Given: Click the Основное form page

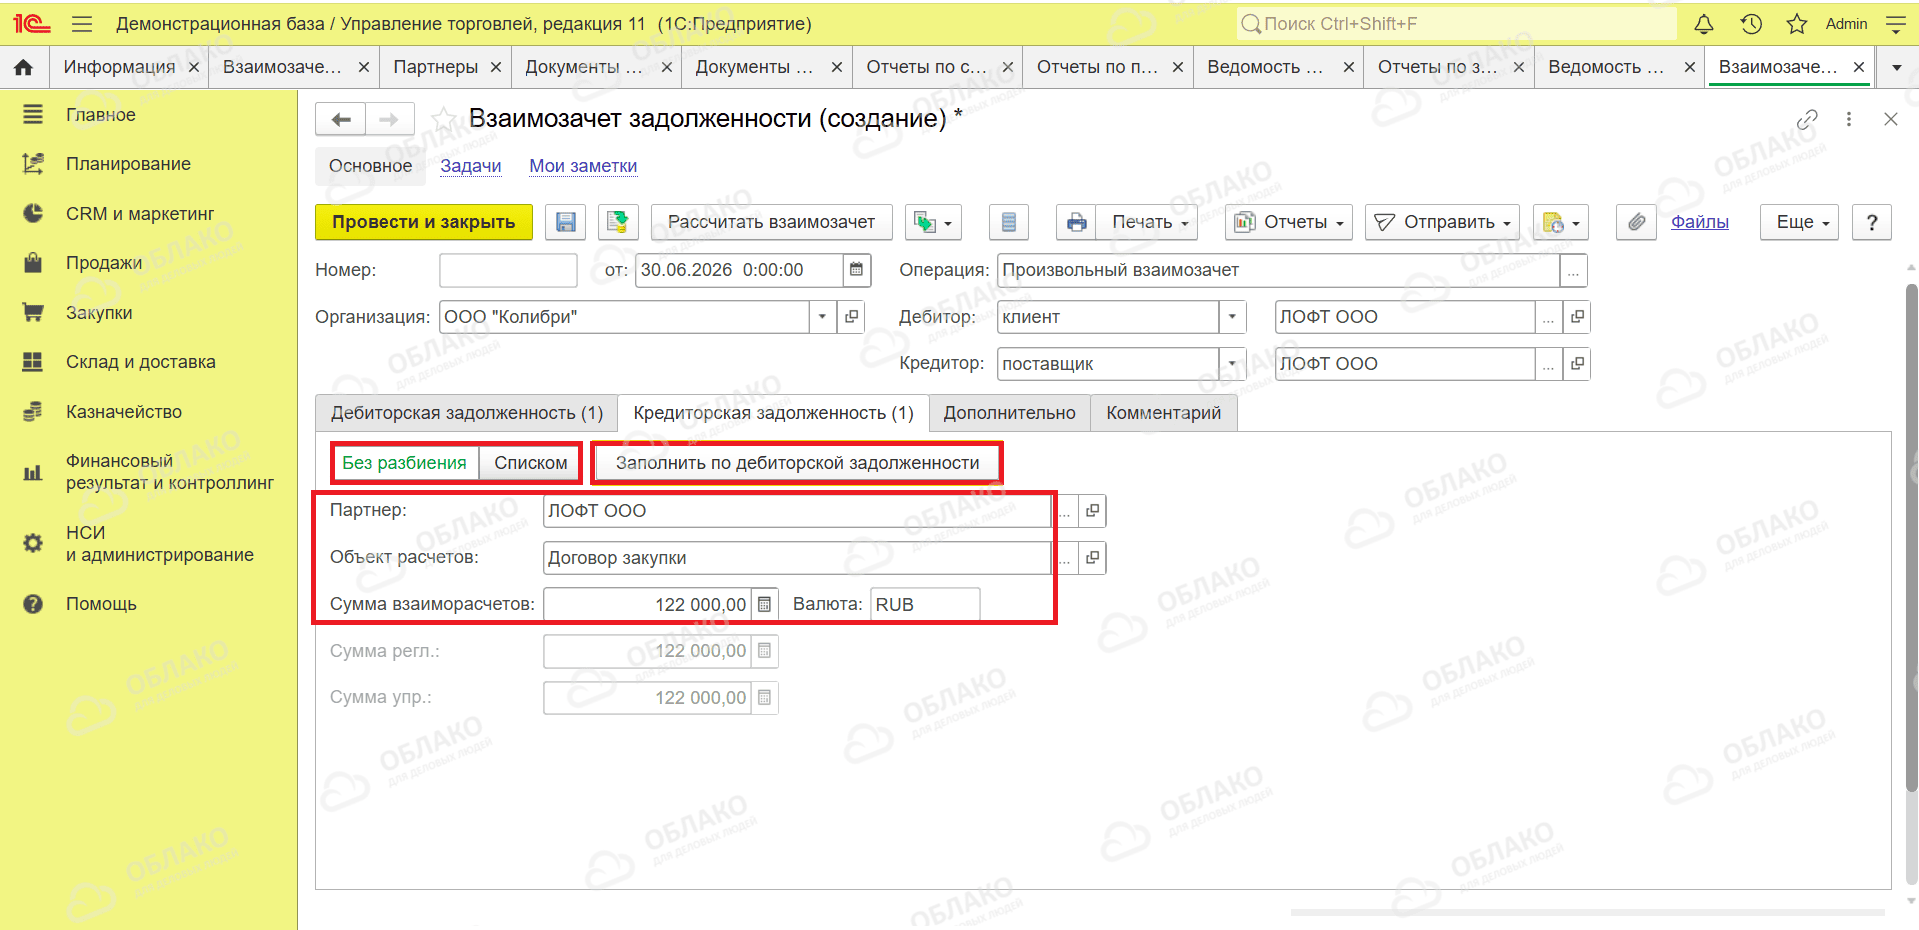Looking at the screenshot, I should 371,166.
